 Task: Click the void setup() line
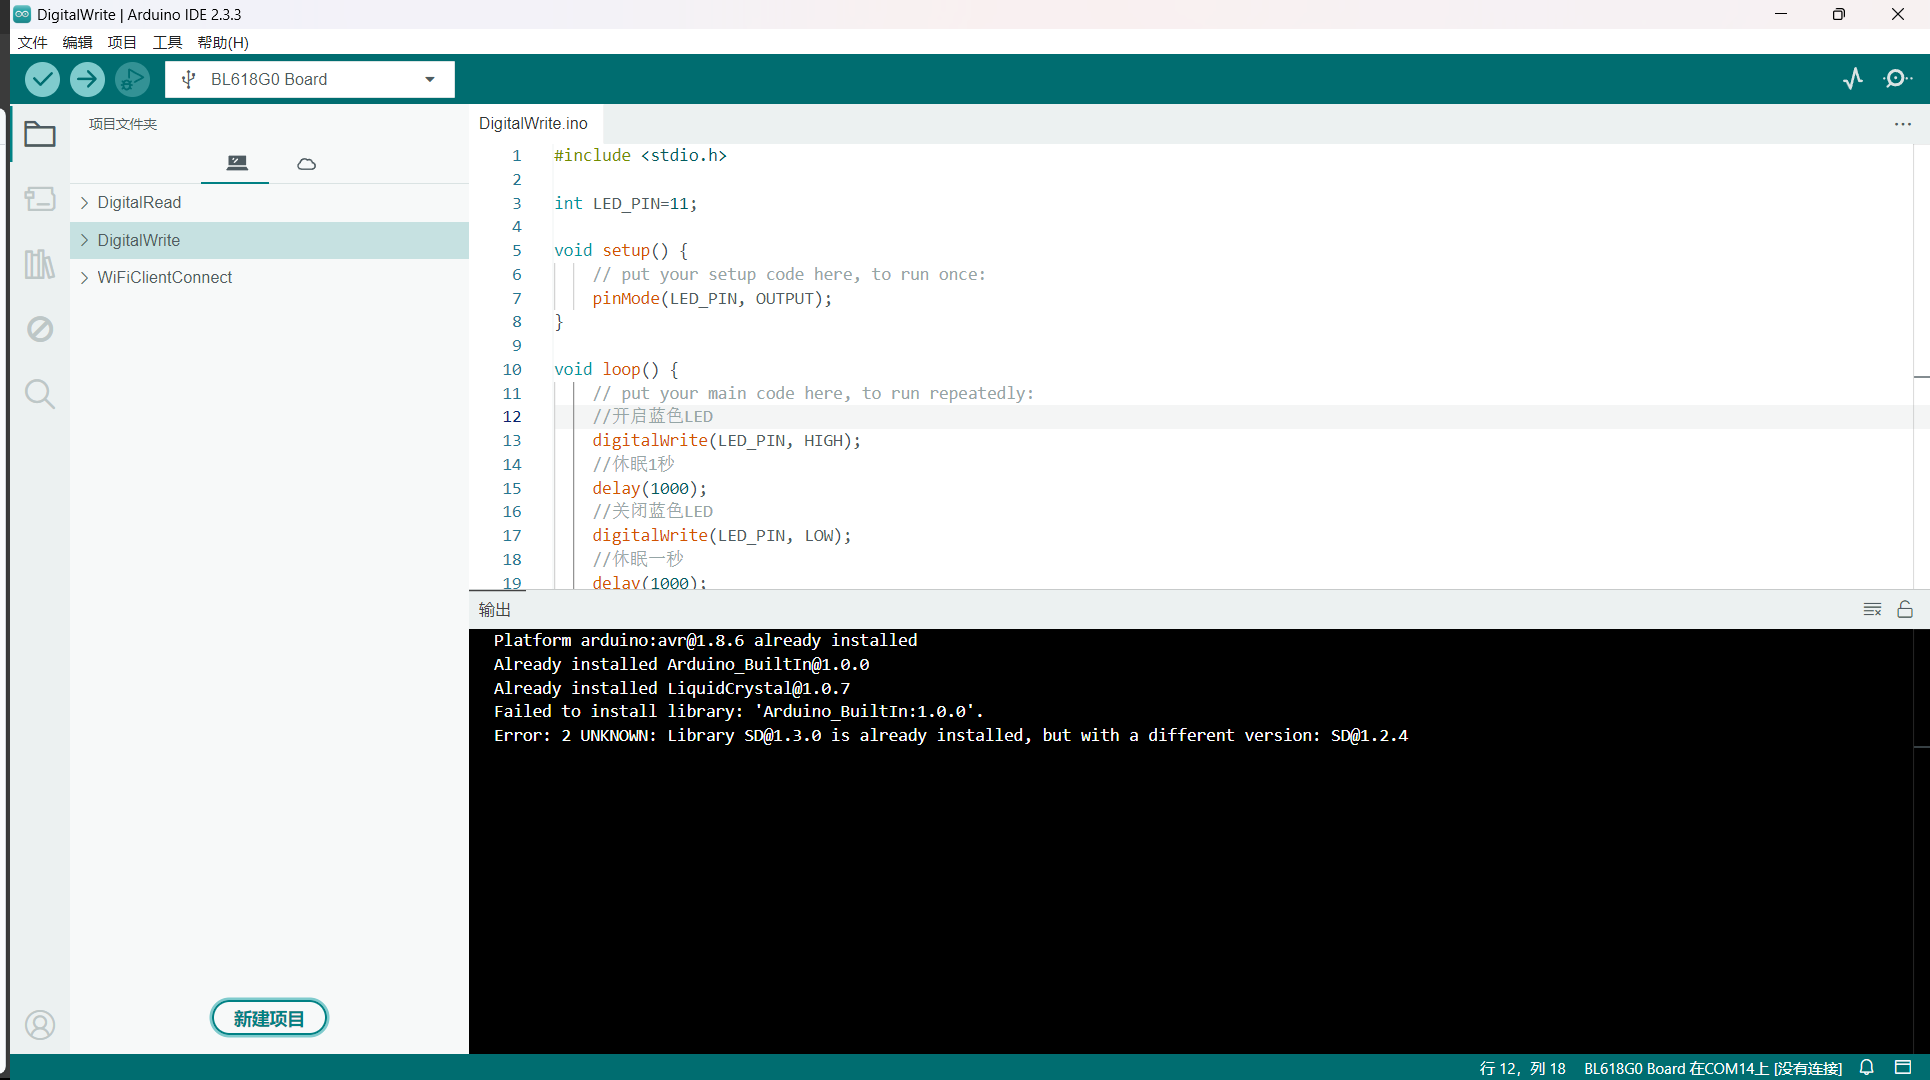tap(620, 251)
